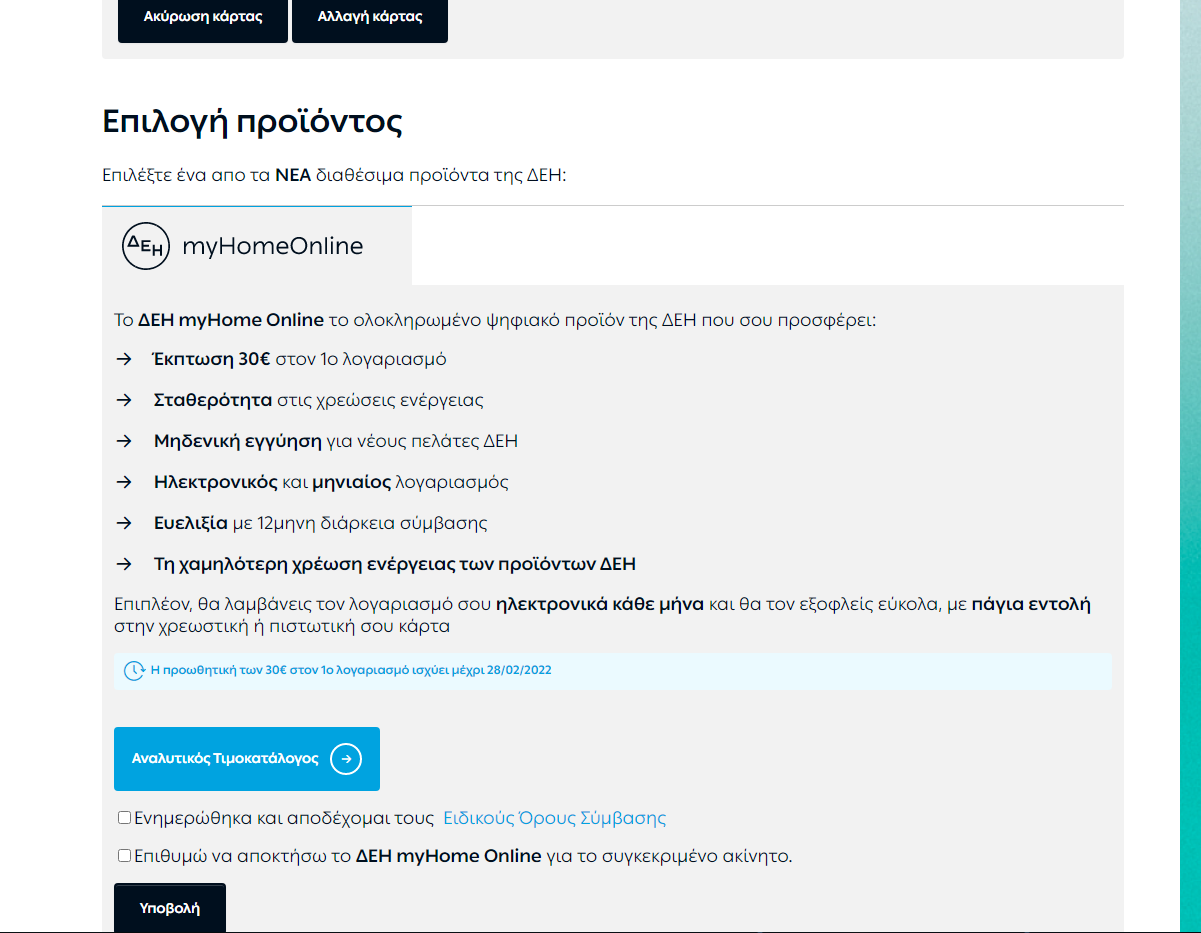Click the arrow bullet beside Τη χαμηλότερη χρέωση
Viewport: 1201px width, 933px height.
[x=124, y=564]
